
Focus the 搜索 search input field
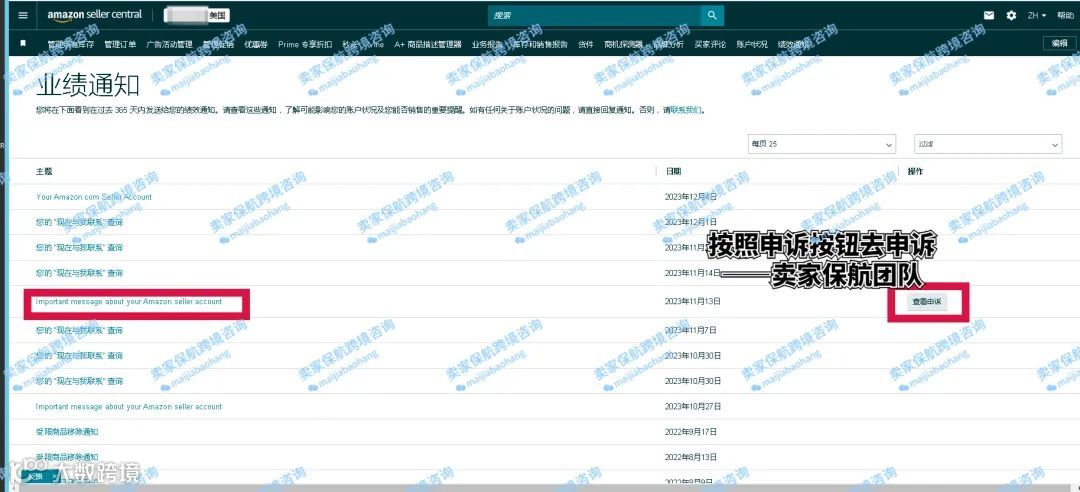tap(594, 15)
